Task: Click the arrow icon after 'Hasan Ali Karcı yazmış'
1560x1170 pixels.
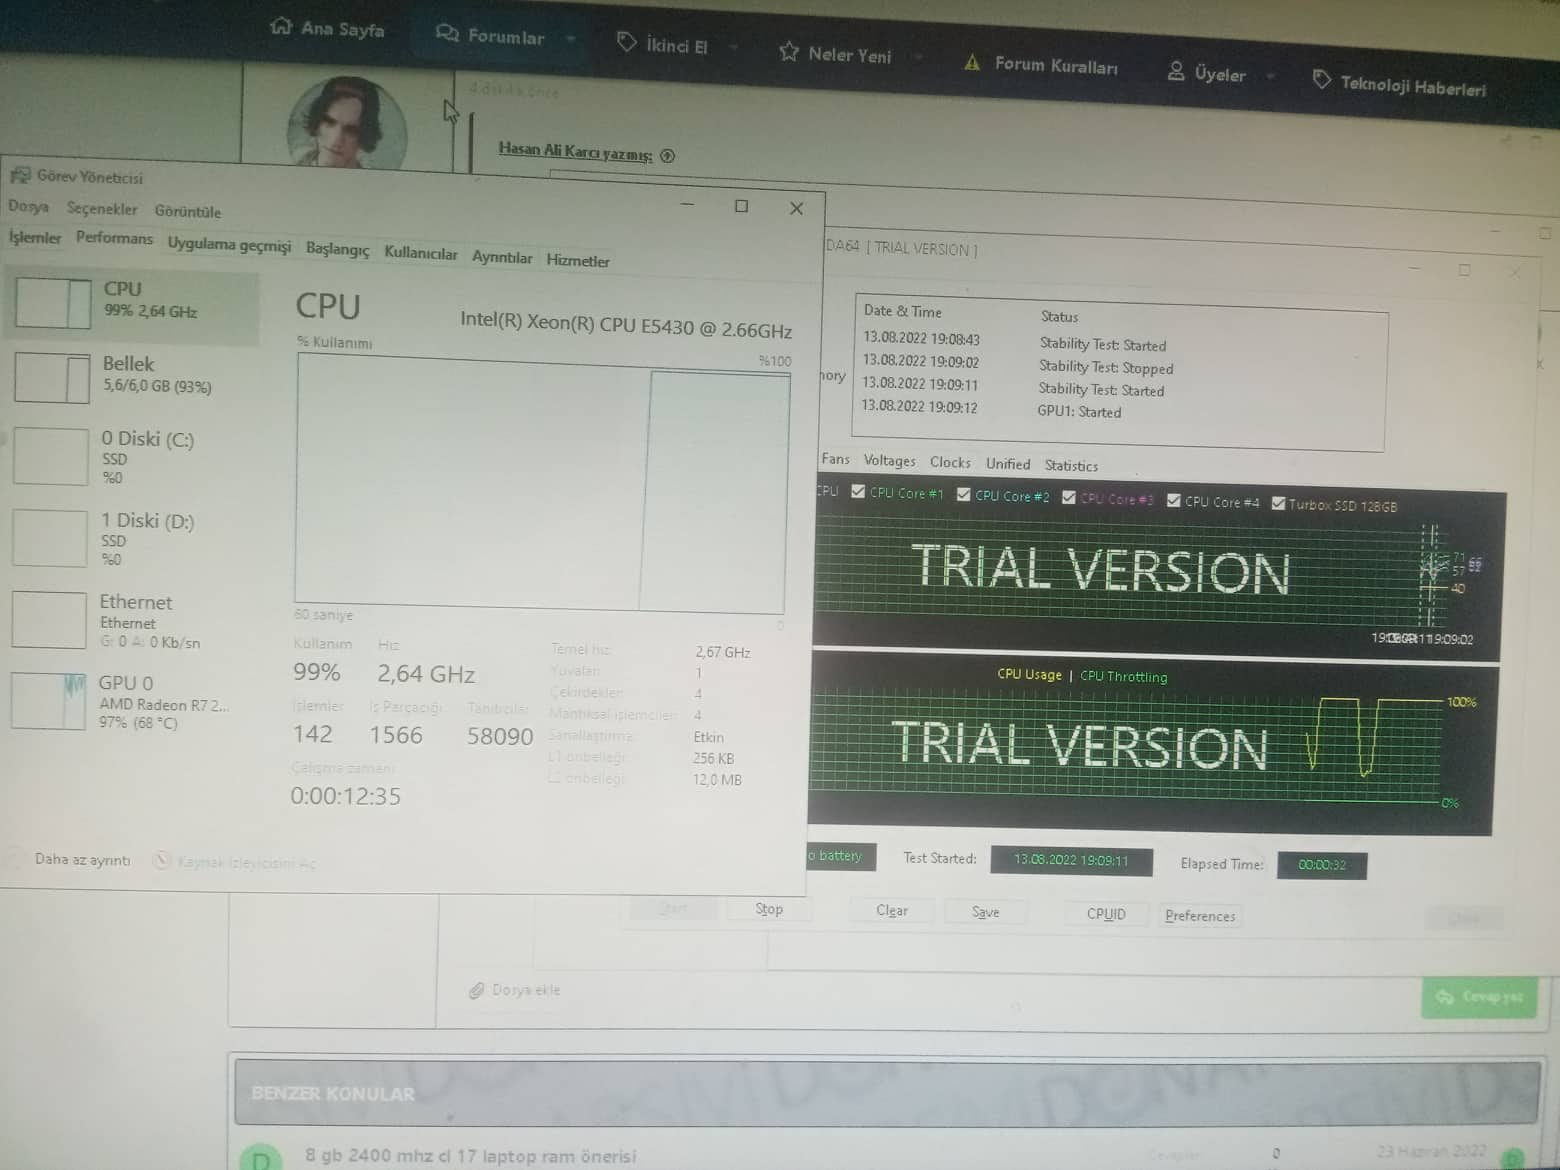Action: coord(668,155)
